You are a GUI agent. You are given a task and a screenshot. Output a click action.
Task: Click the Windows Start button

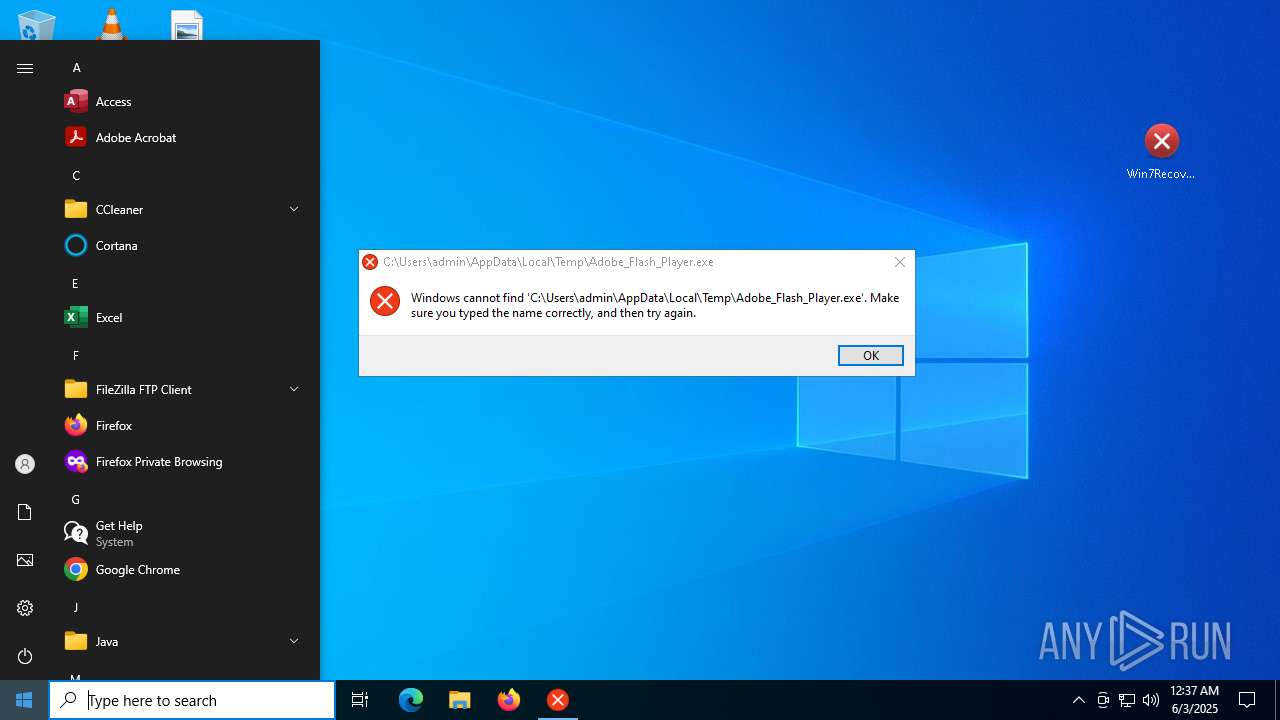(24, 700)
